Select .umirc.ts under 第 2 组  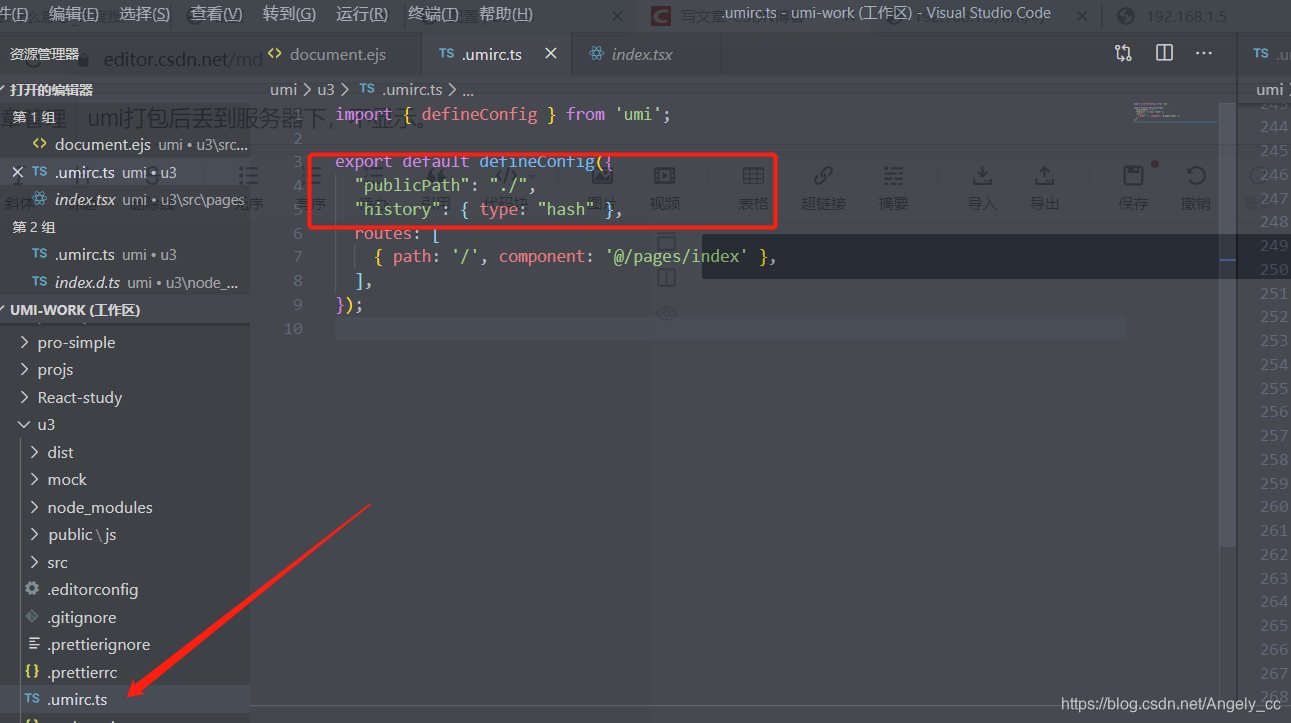125,254
